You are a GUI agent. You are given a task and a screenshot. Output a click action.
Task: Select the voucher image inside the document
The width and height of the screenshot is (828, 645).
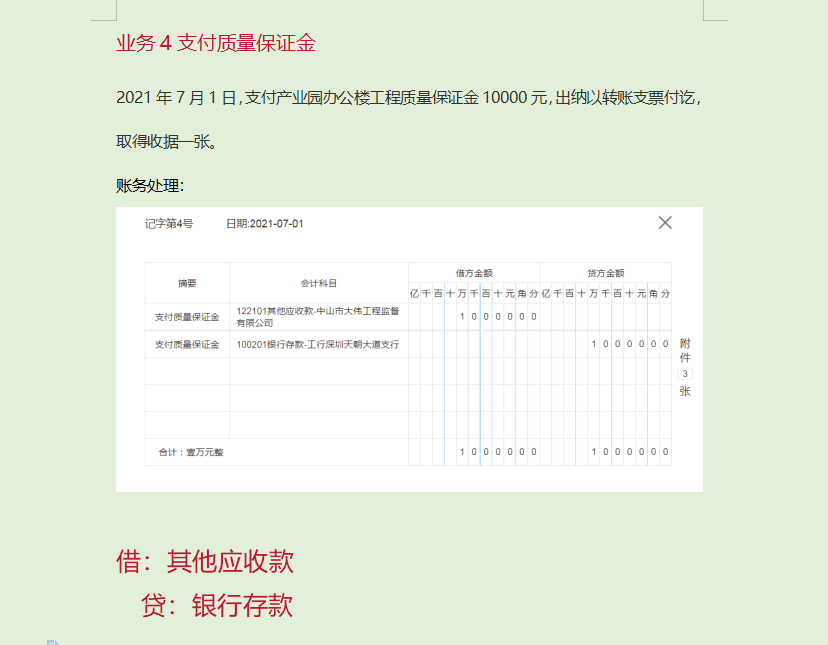[x=410, y=350]
